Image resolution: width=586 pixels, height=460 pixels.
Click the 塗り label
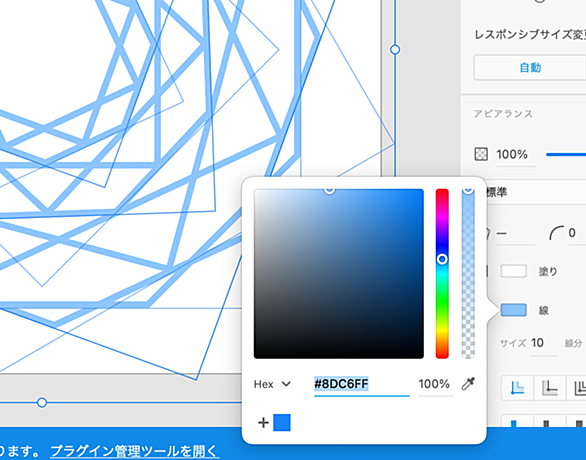548,271
